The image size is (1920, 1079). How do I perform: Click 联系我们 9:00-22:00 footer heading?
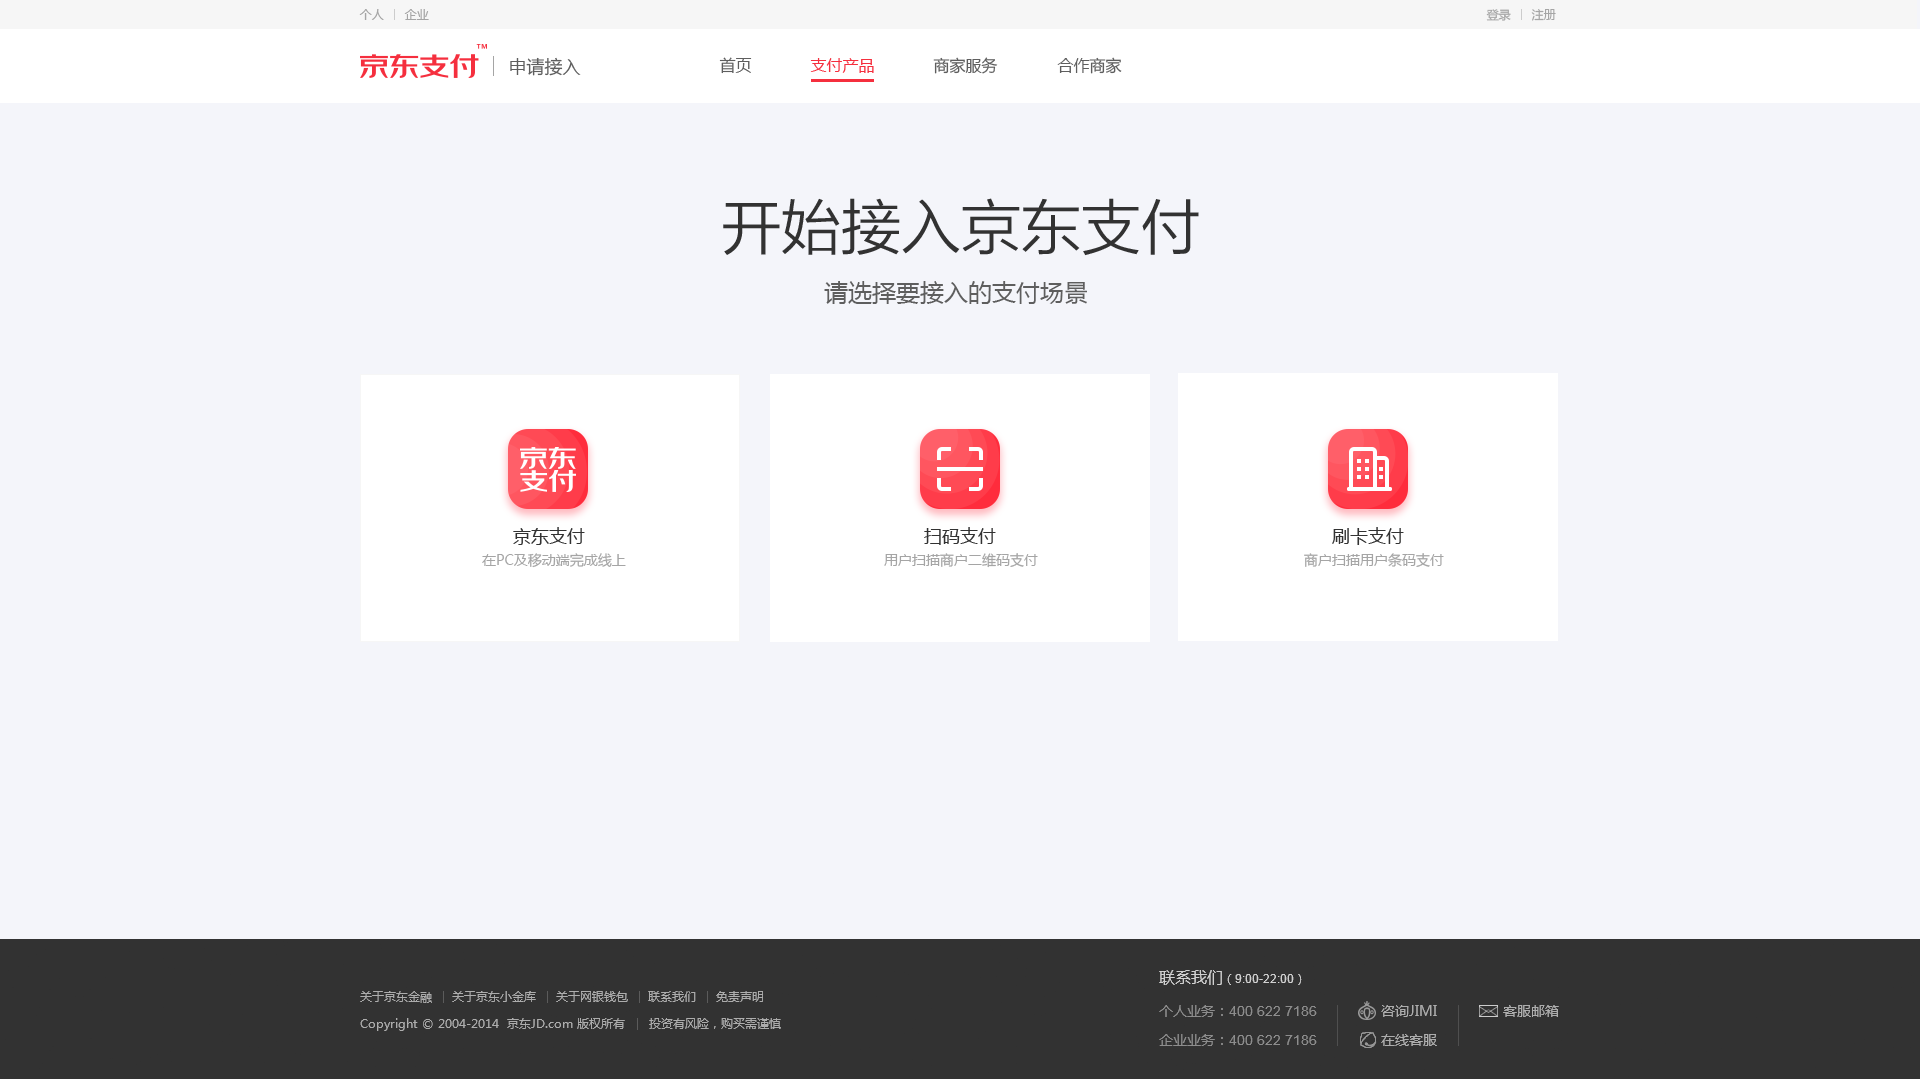tap(1230, 978)
